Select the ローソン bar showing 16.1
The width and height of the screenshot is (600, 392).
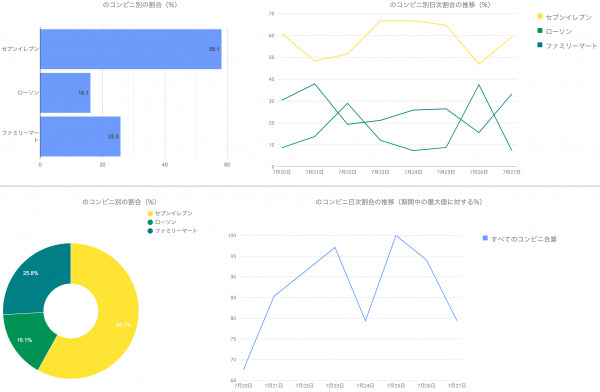[x=65, y=93]
